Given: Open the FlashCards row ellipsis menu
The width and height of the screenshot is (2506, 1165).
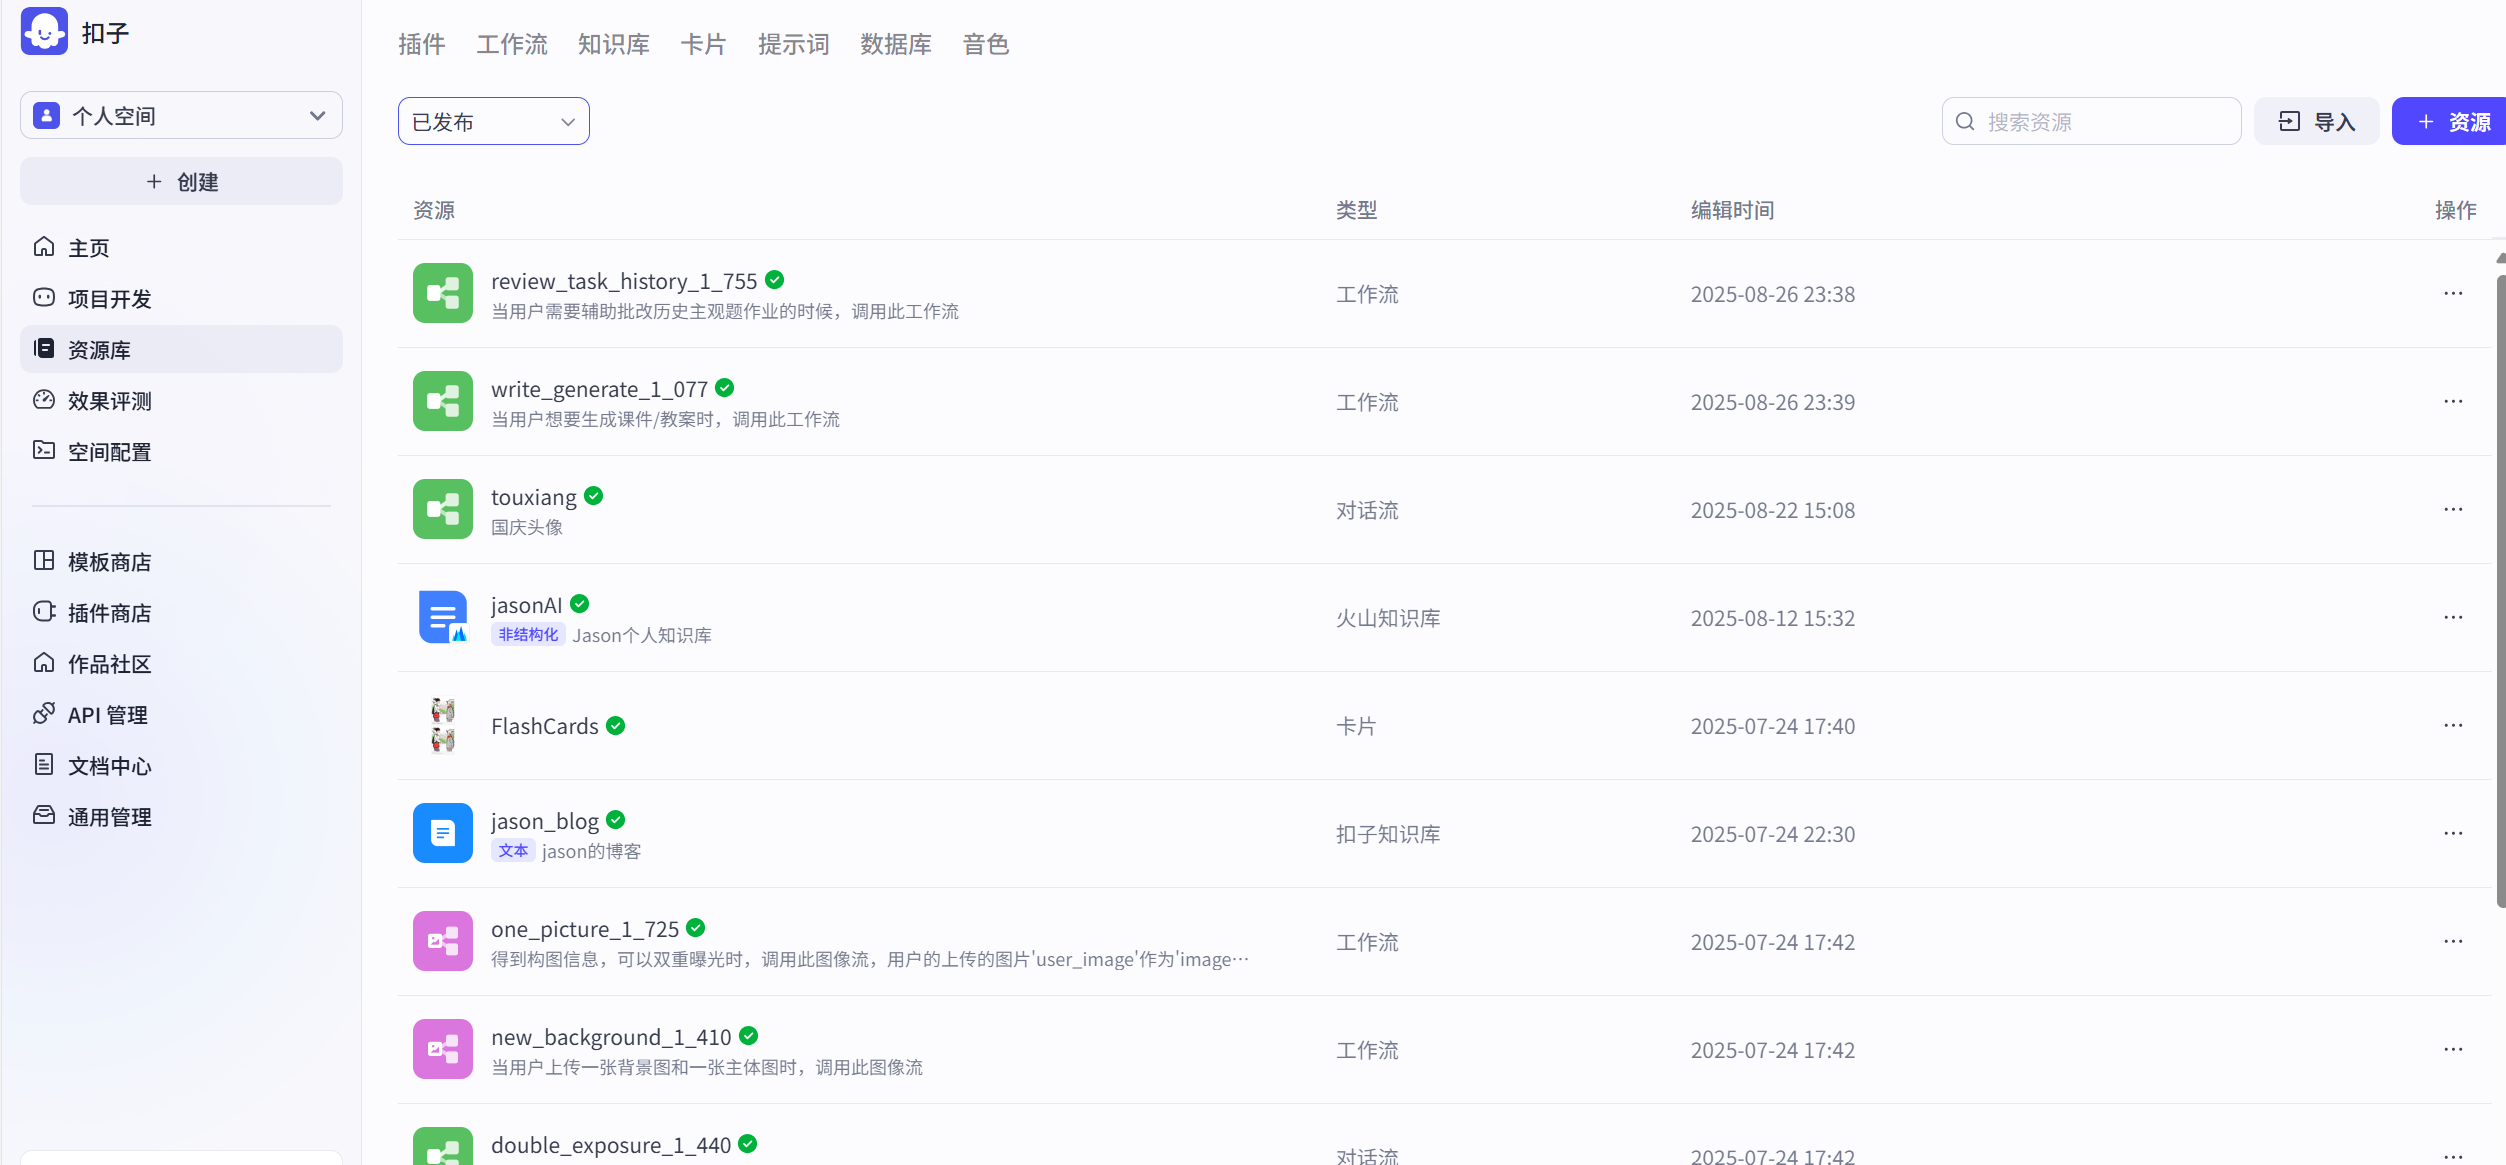Looking at the screenshot, I should (x=2452, y=726).
